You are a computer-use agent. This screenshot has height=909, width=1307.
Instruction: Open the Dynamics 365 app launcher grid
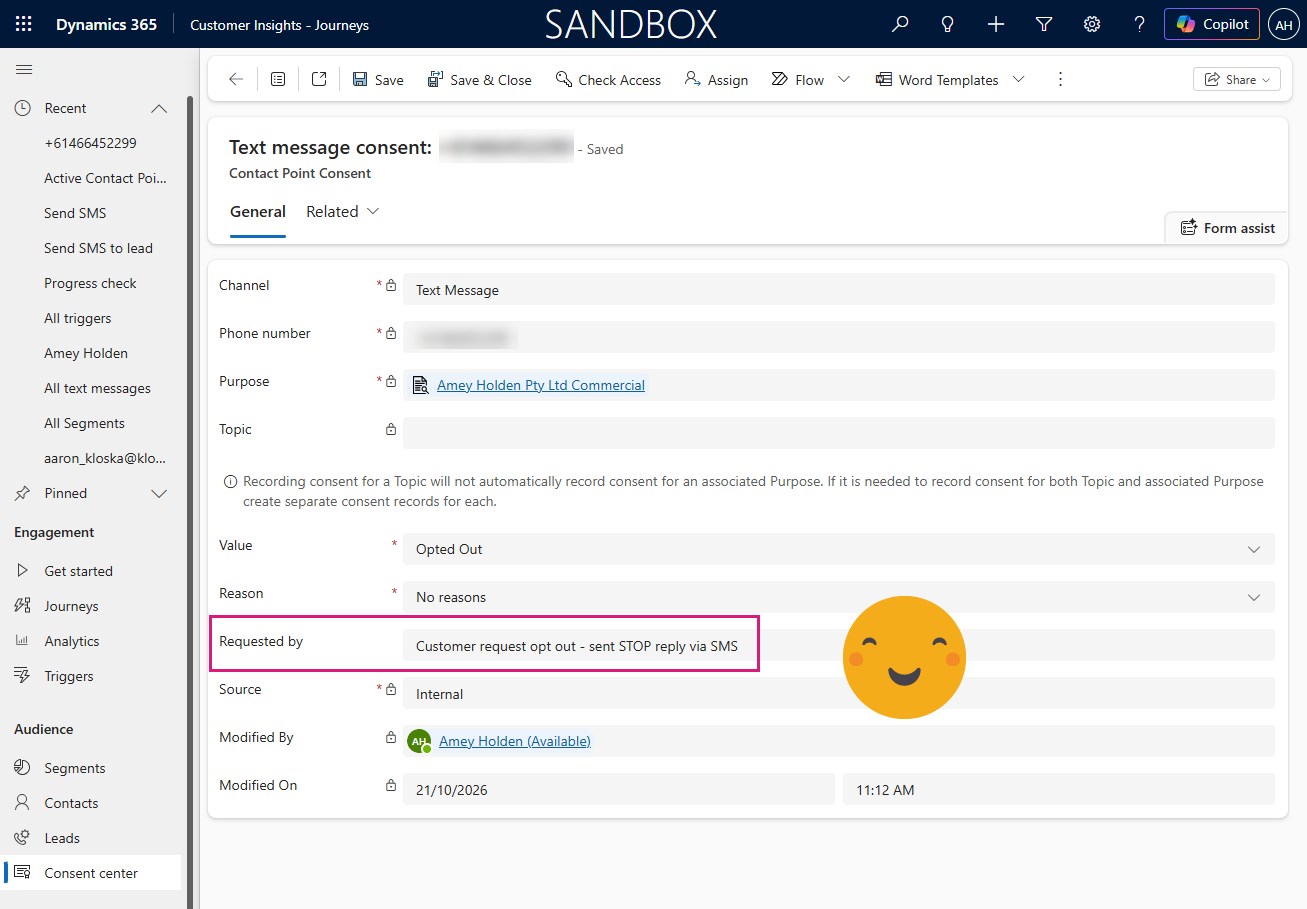point(24,24)
